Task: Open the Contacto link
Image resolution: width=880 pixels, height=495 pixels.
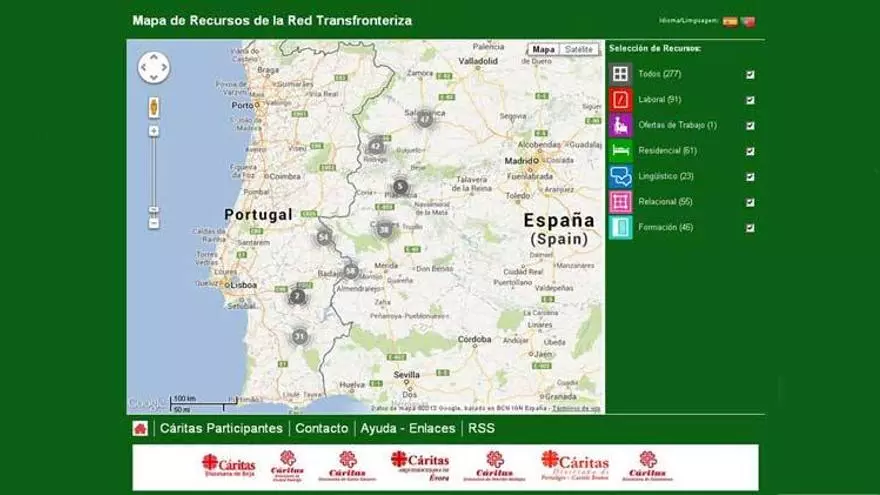Action: click(x=322, y=428)
